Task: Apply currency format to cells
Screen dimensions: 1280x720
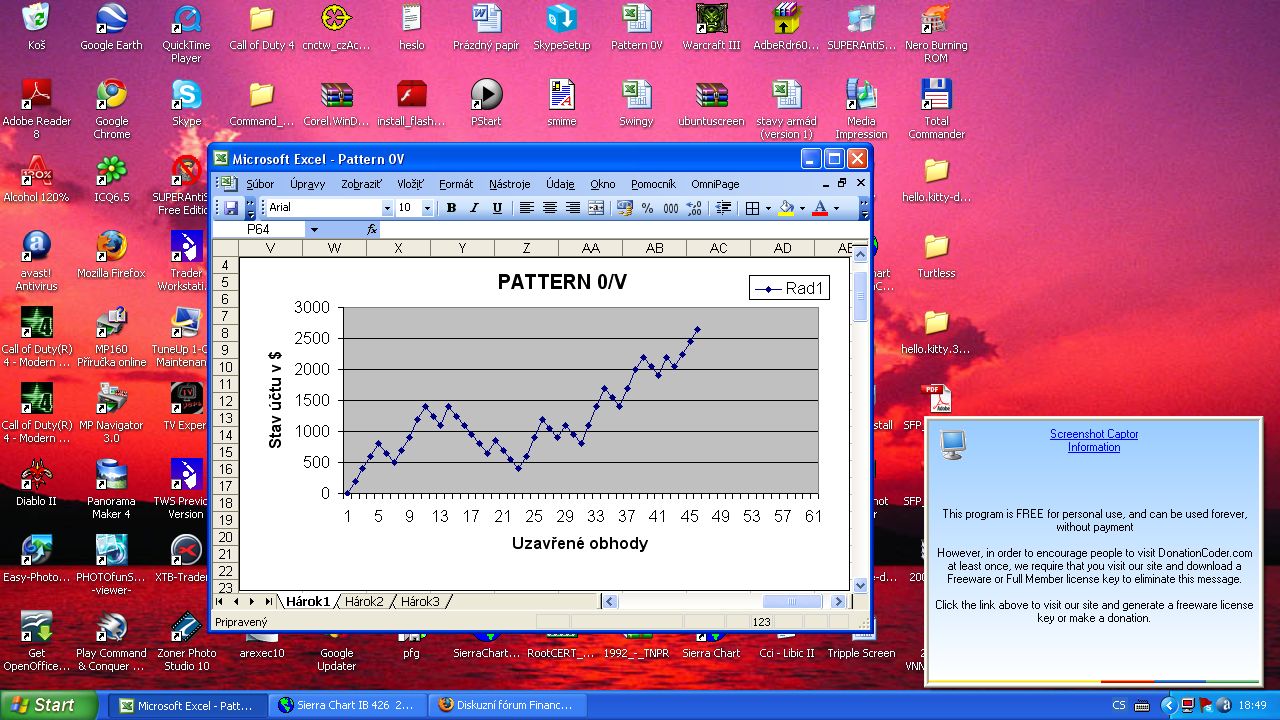Action: (x=625, y=208)
